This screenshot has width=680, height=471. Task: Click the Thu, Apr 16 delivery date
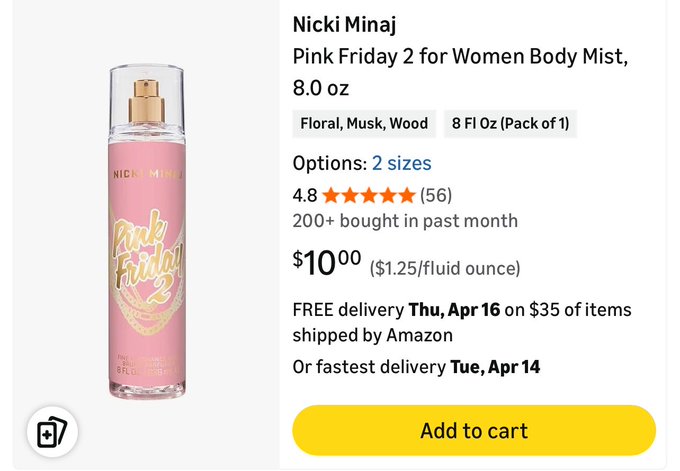pos(454,310)
